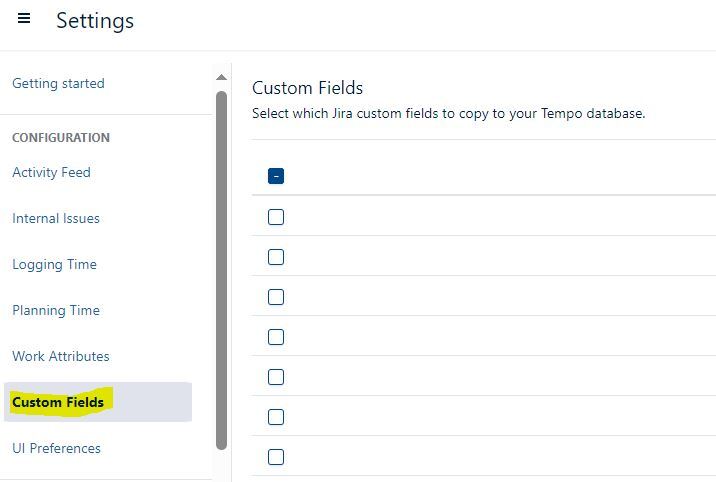Open Internal Issues configuration

56,219
